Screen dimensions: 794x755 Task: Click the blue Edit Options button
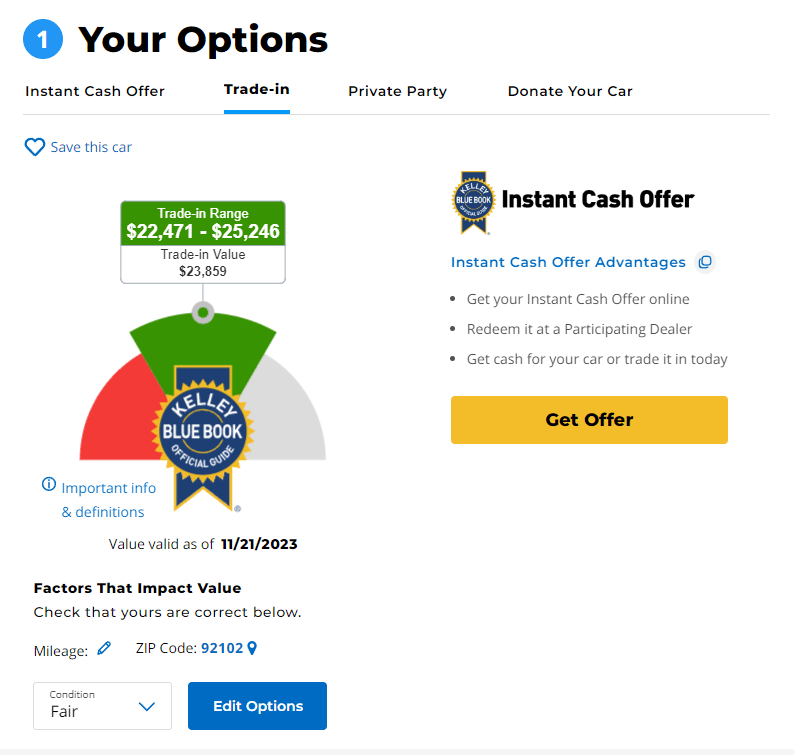tap(257, 706)
